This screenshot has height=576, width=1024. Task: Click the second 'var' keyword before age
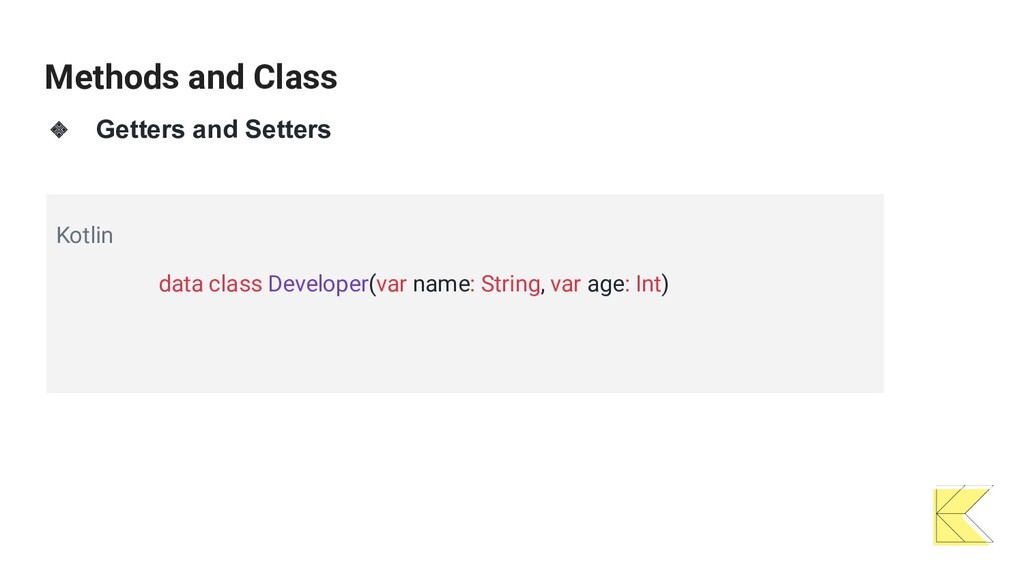click(x=566, y=284)
